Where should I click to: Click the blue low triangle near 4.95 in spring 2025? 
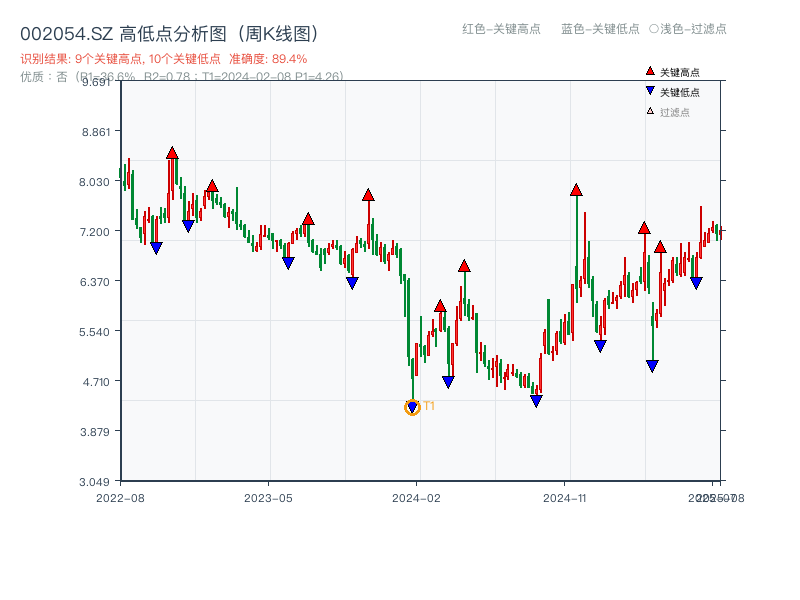(652, 366)
